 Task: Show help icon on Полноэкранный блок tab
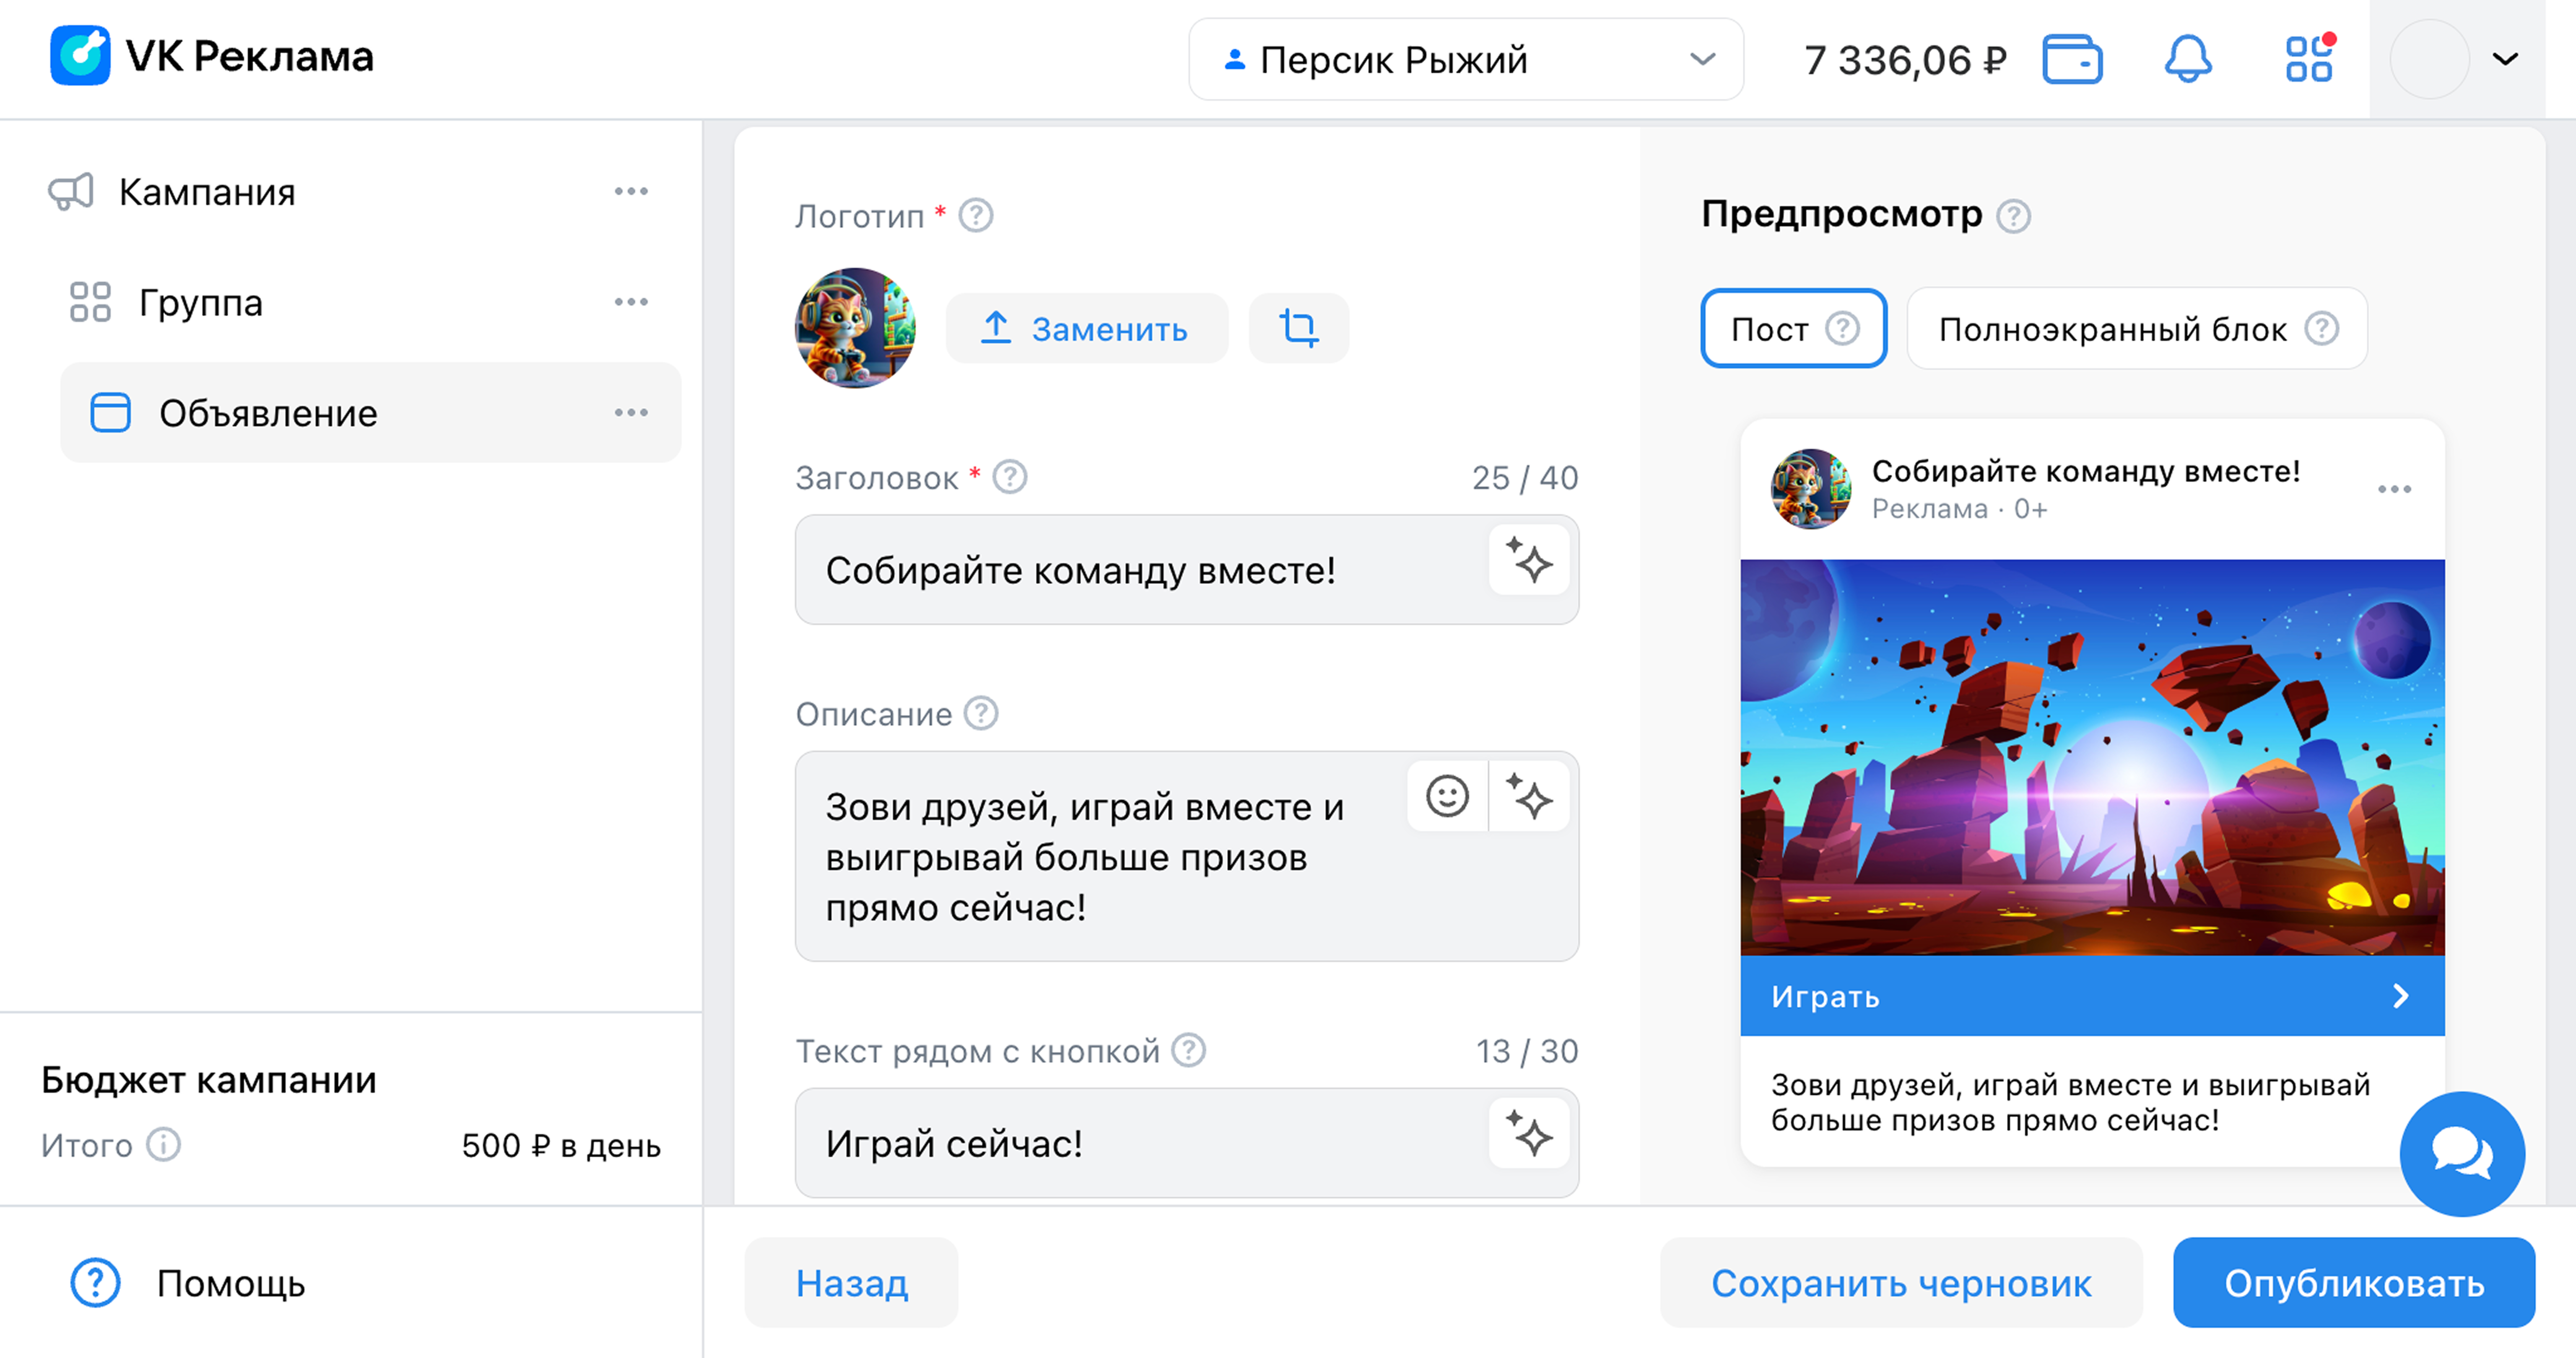[2322, 328]
